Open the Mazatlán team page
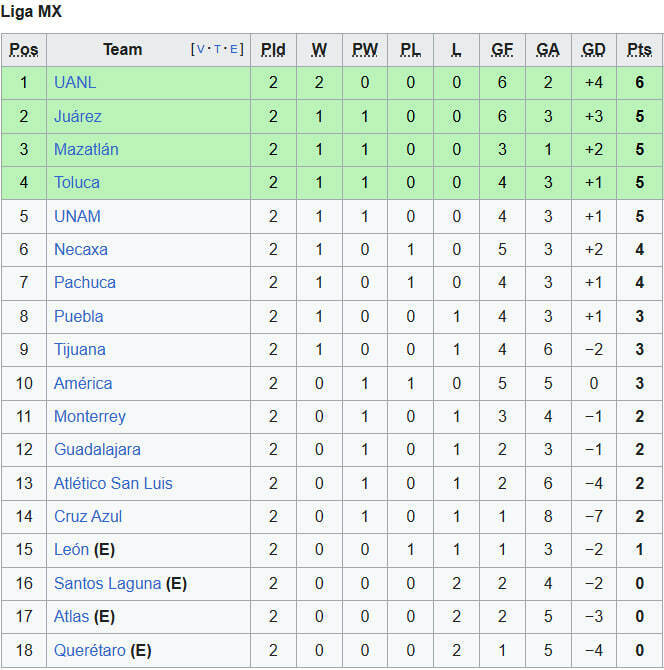664x670 pixels. 86,149
